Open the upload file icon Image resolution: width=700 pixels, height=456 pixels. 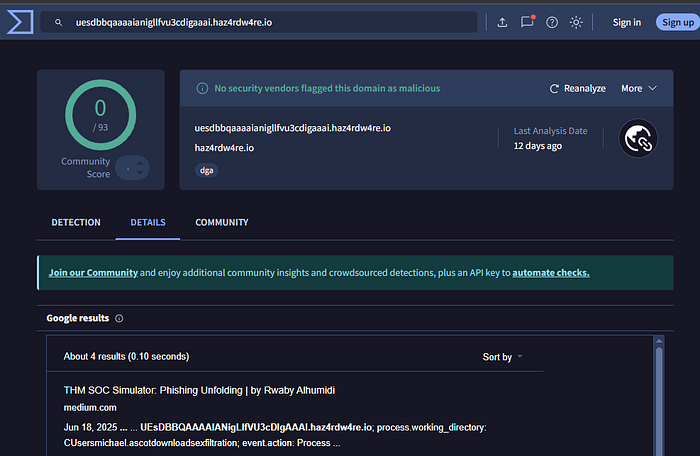tap(502, 22)
